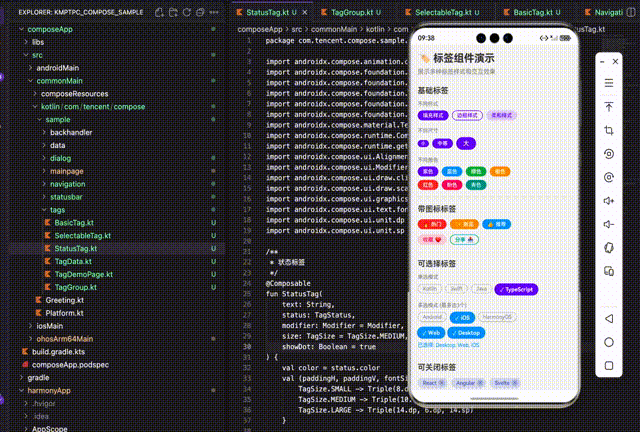Click the emulator @ symbol icon
Image resolution: width=640 pixels, height=432 pixels.
(609, 177)
